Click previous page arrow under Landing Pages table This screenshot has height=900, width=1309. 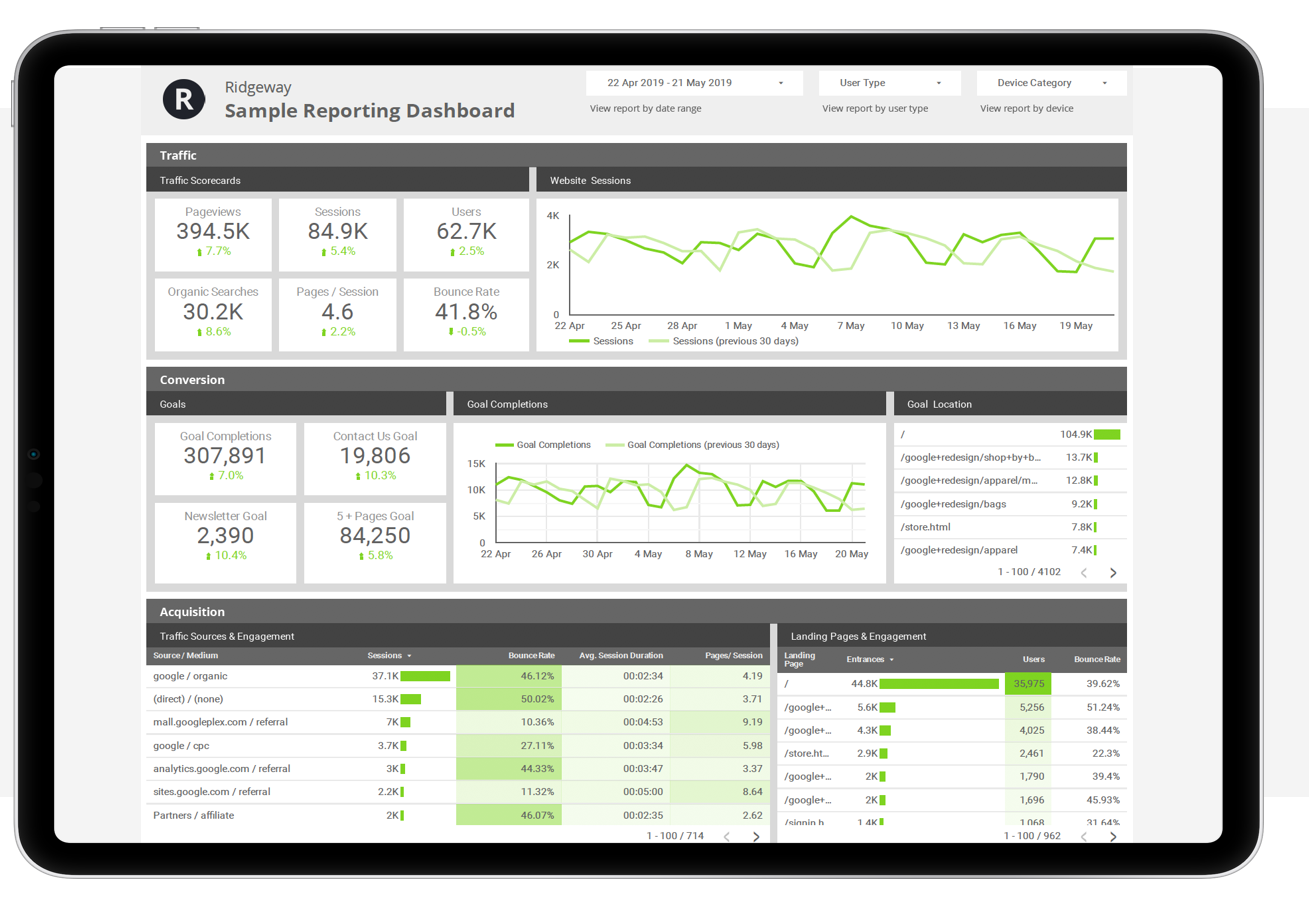(1083, 836)
